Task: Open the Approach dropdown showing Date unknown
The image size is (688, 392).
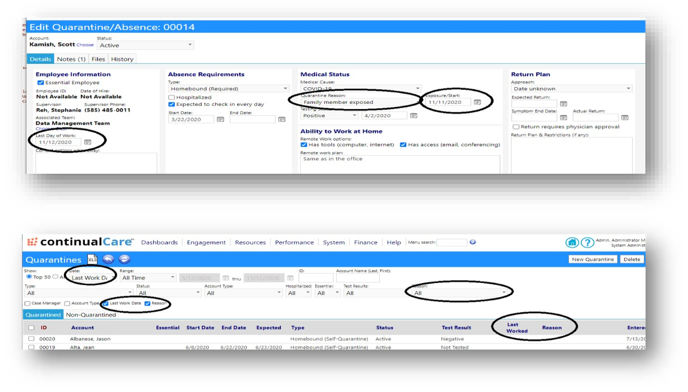Action: click(x=572, y=89)
